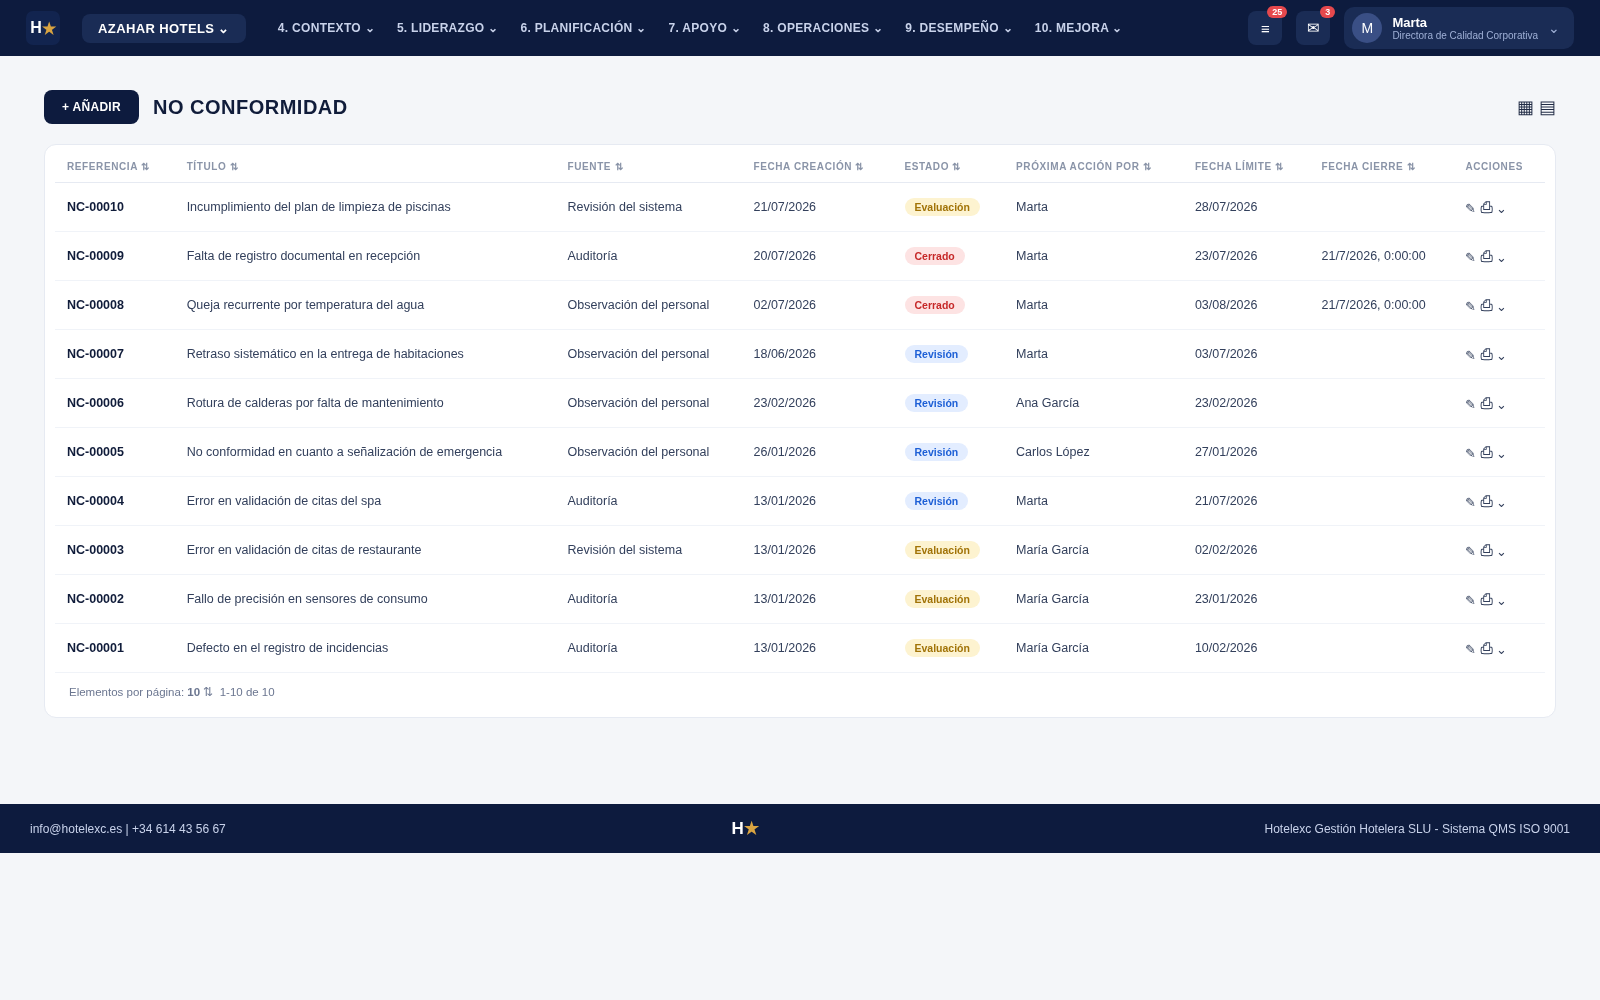Click the print icon for NC-00002
Screen dimensions: 1600x1000
point(1487,599)
